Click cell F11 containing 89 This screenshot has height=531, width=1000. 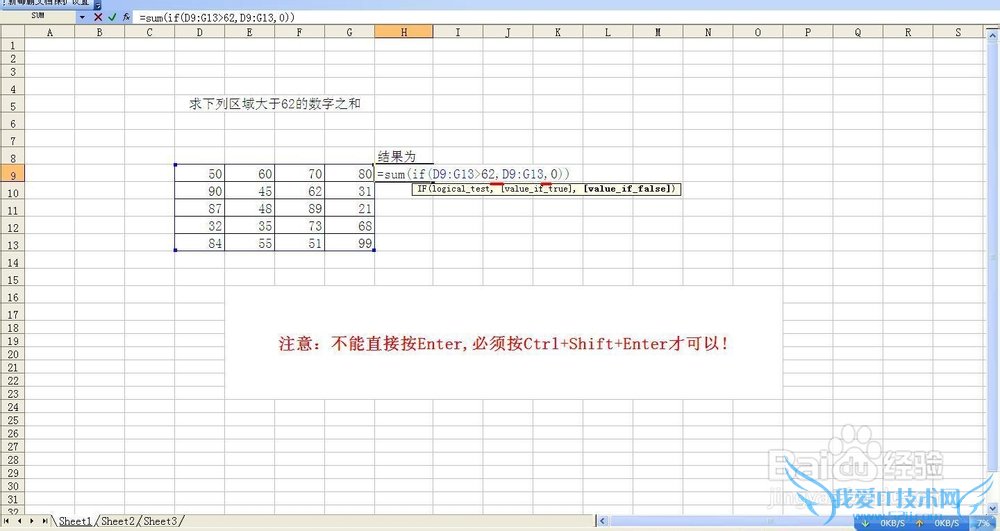(299, 208)
